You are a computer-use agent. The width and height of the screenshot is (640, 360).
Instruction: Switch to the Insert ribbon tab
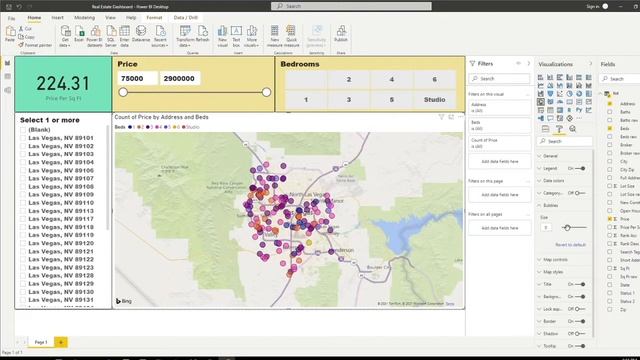click(x=58, y=18)
